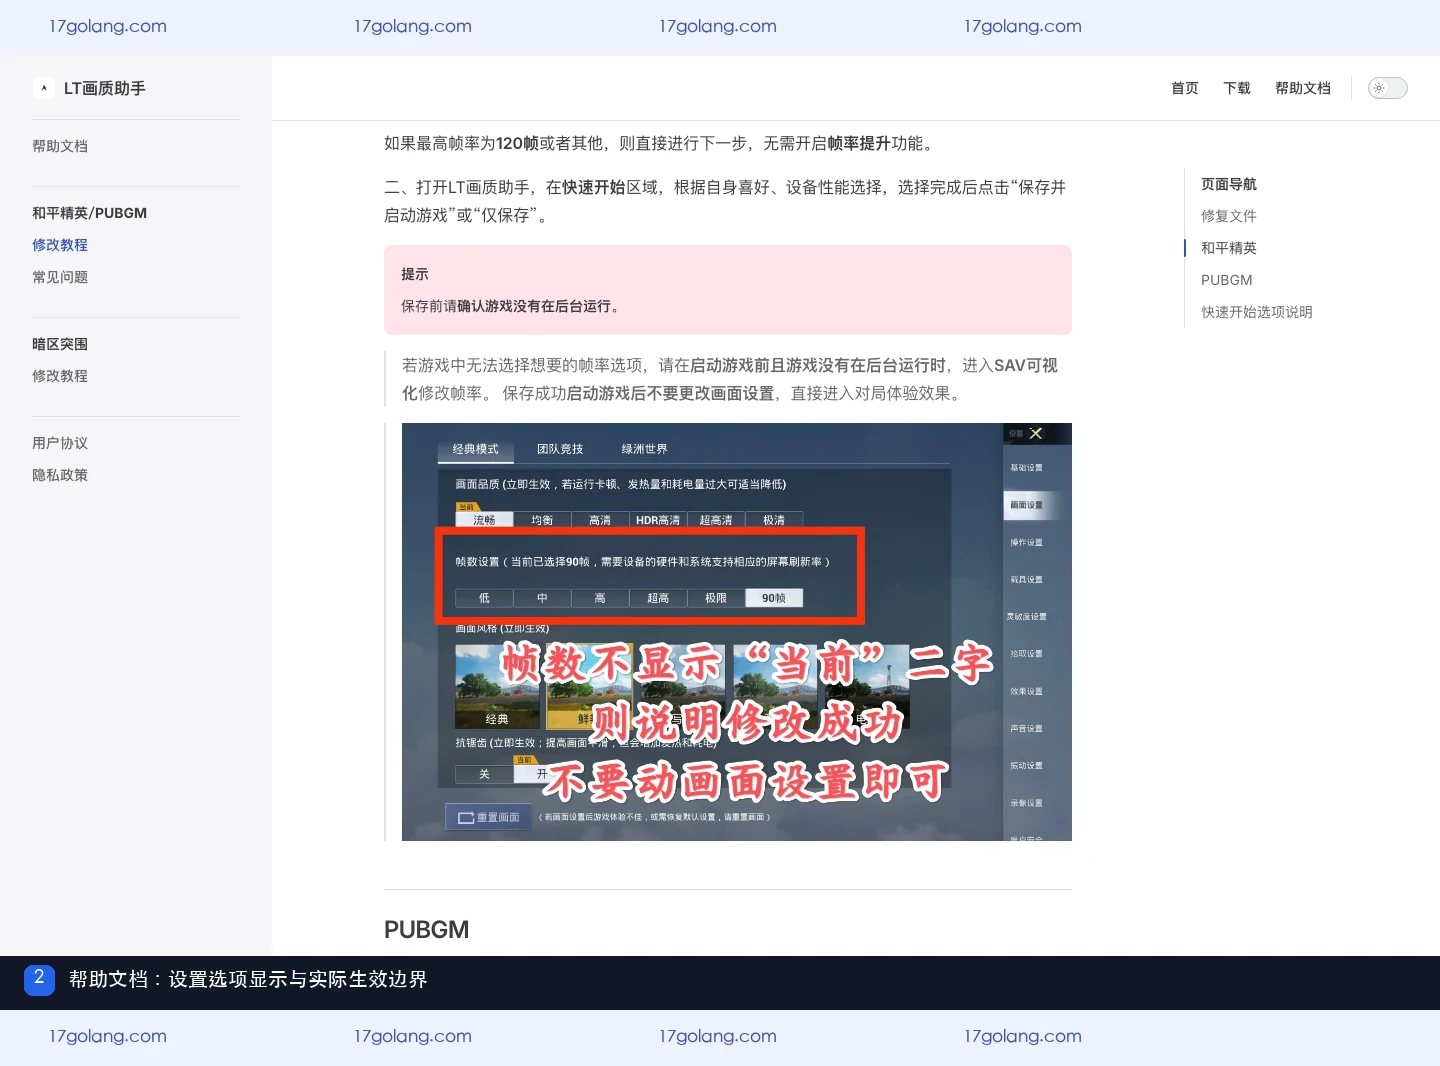Screen dimensions: 1440x1066
Task: Open the game frame-rate settings screenshot
Action: 737,632
